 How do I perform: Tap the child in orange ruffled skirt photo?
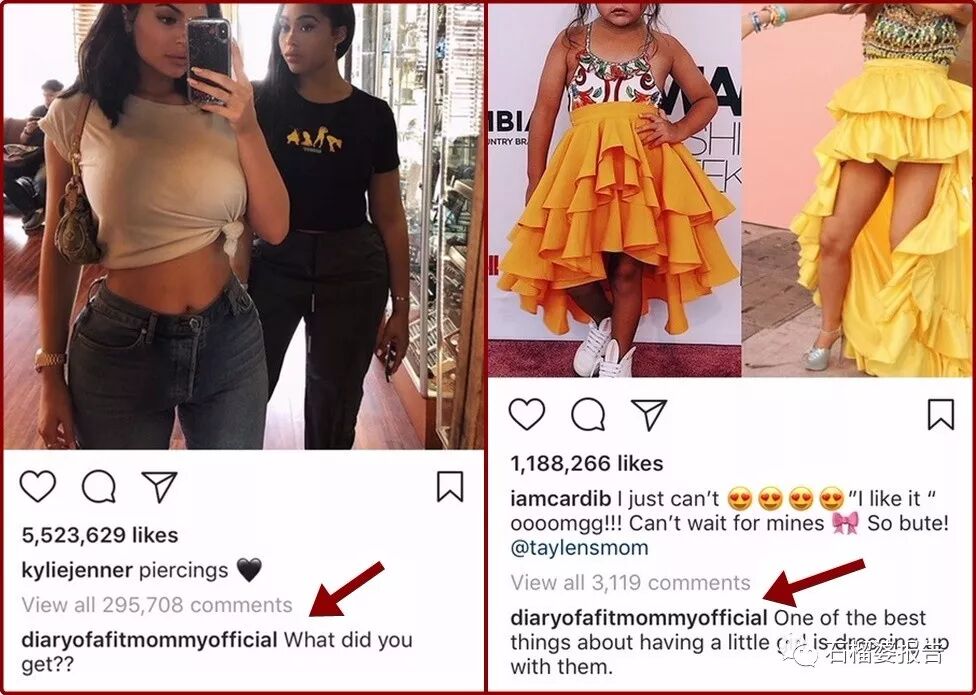pyautogui.click(x=614, y=190)
